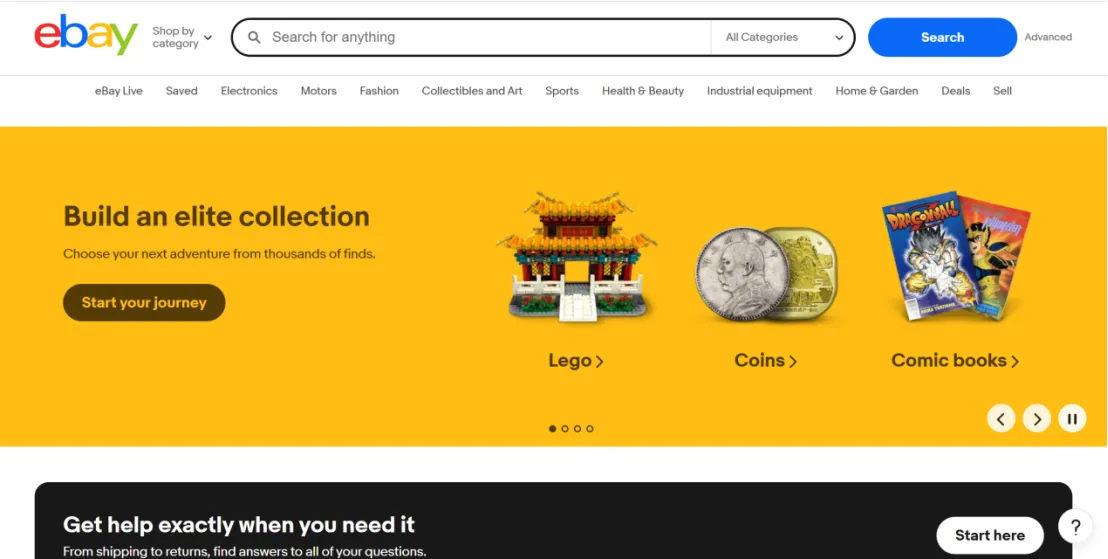
Task: Open Comic books chevron link
Action: point(955,360)
